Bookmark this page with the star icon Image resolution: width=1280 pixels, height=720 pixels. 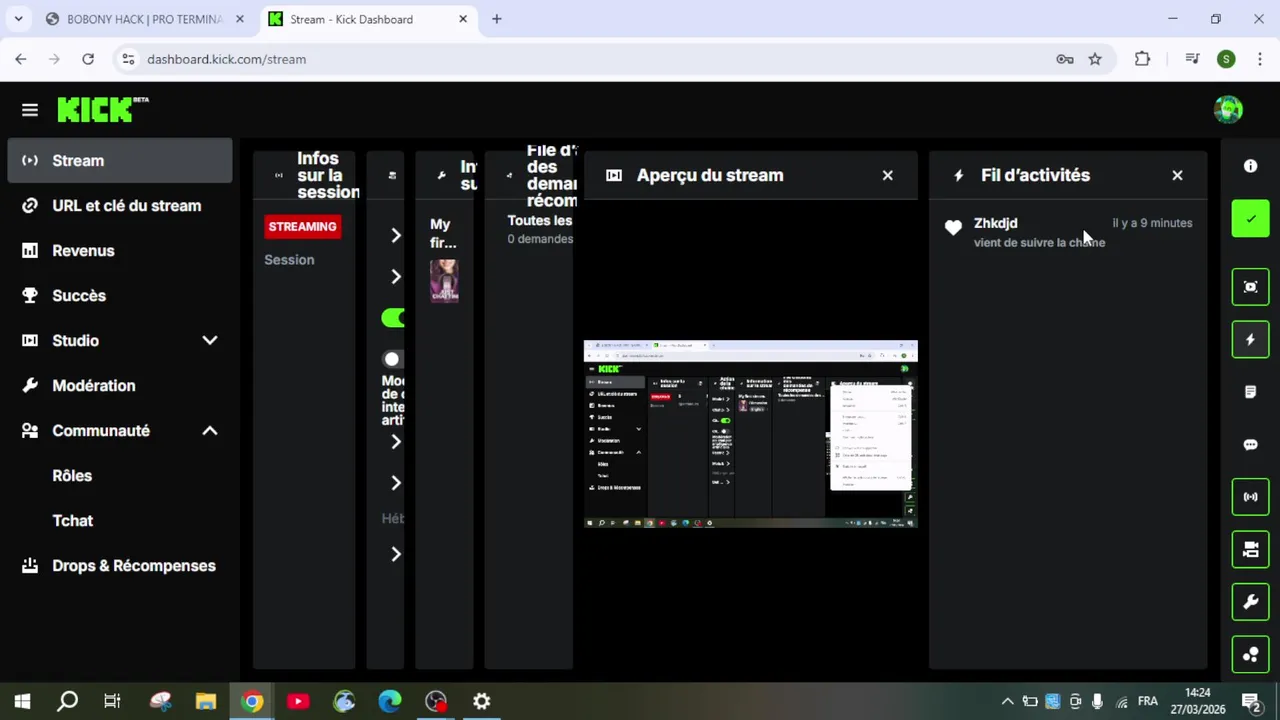pyautogui.click(x=1095, y=59)
